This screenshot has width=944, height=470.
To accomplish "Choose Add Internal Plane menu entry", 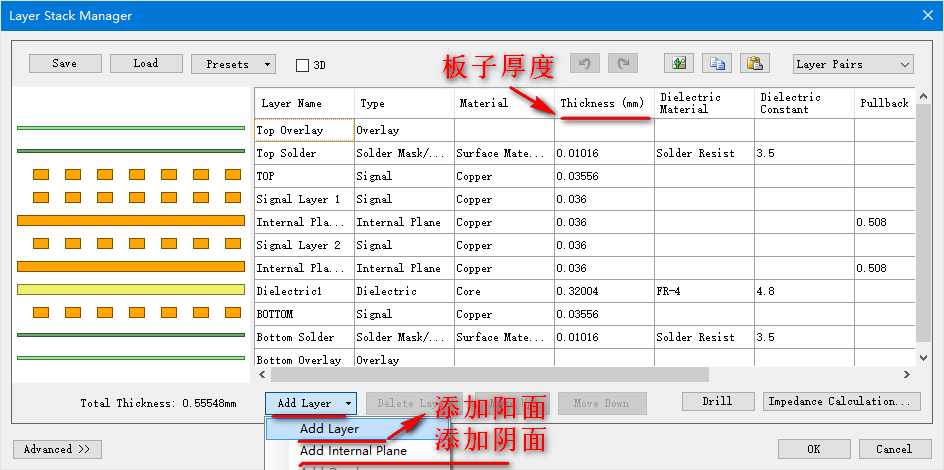I will pos(353,451).
